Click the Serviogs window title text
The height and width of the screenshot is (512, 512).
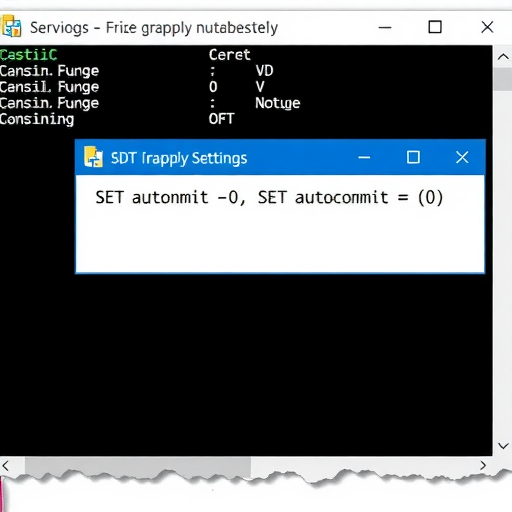point(154,28)
